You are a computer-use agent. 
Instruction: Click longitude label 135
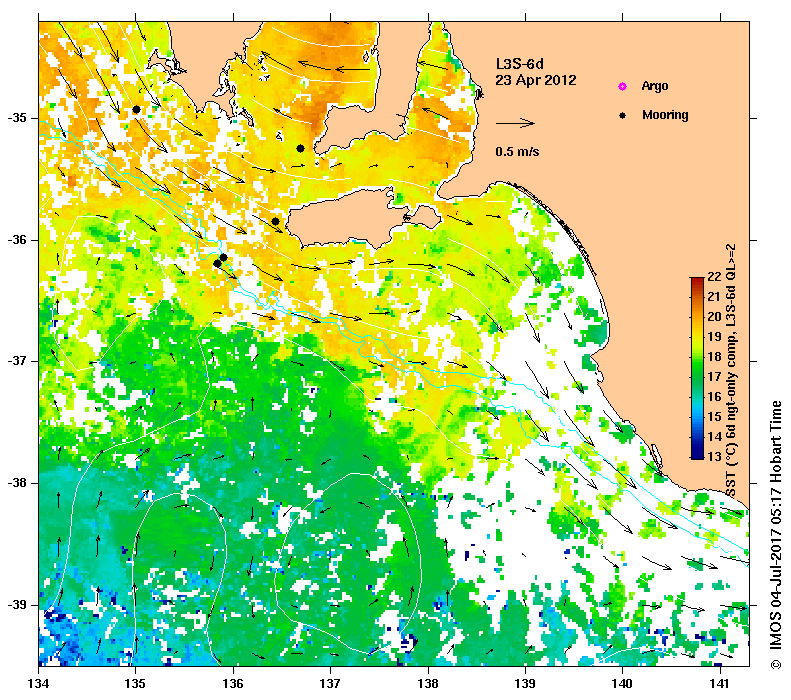coord(135,684)
